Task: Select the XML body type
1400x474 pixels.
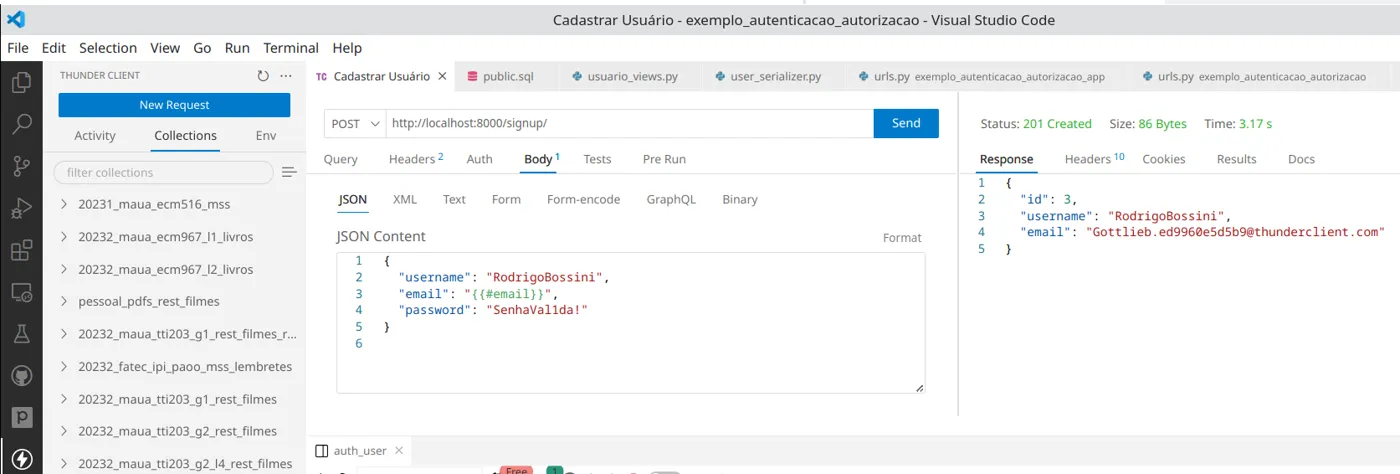Action: [405, 200]
